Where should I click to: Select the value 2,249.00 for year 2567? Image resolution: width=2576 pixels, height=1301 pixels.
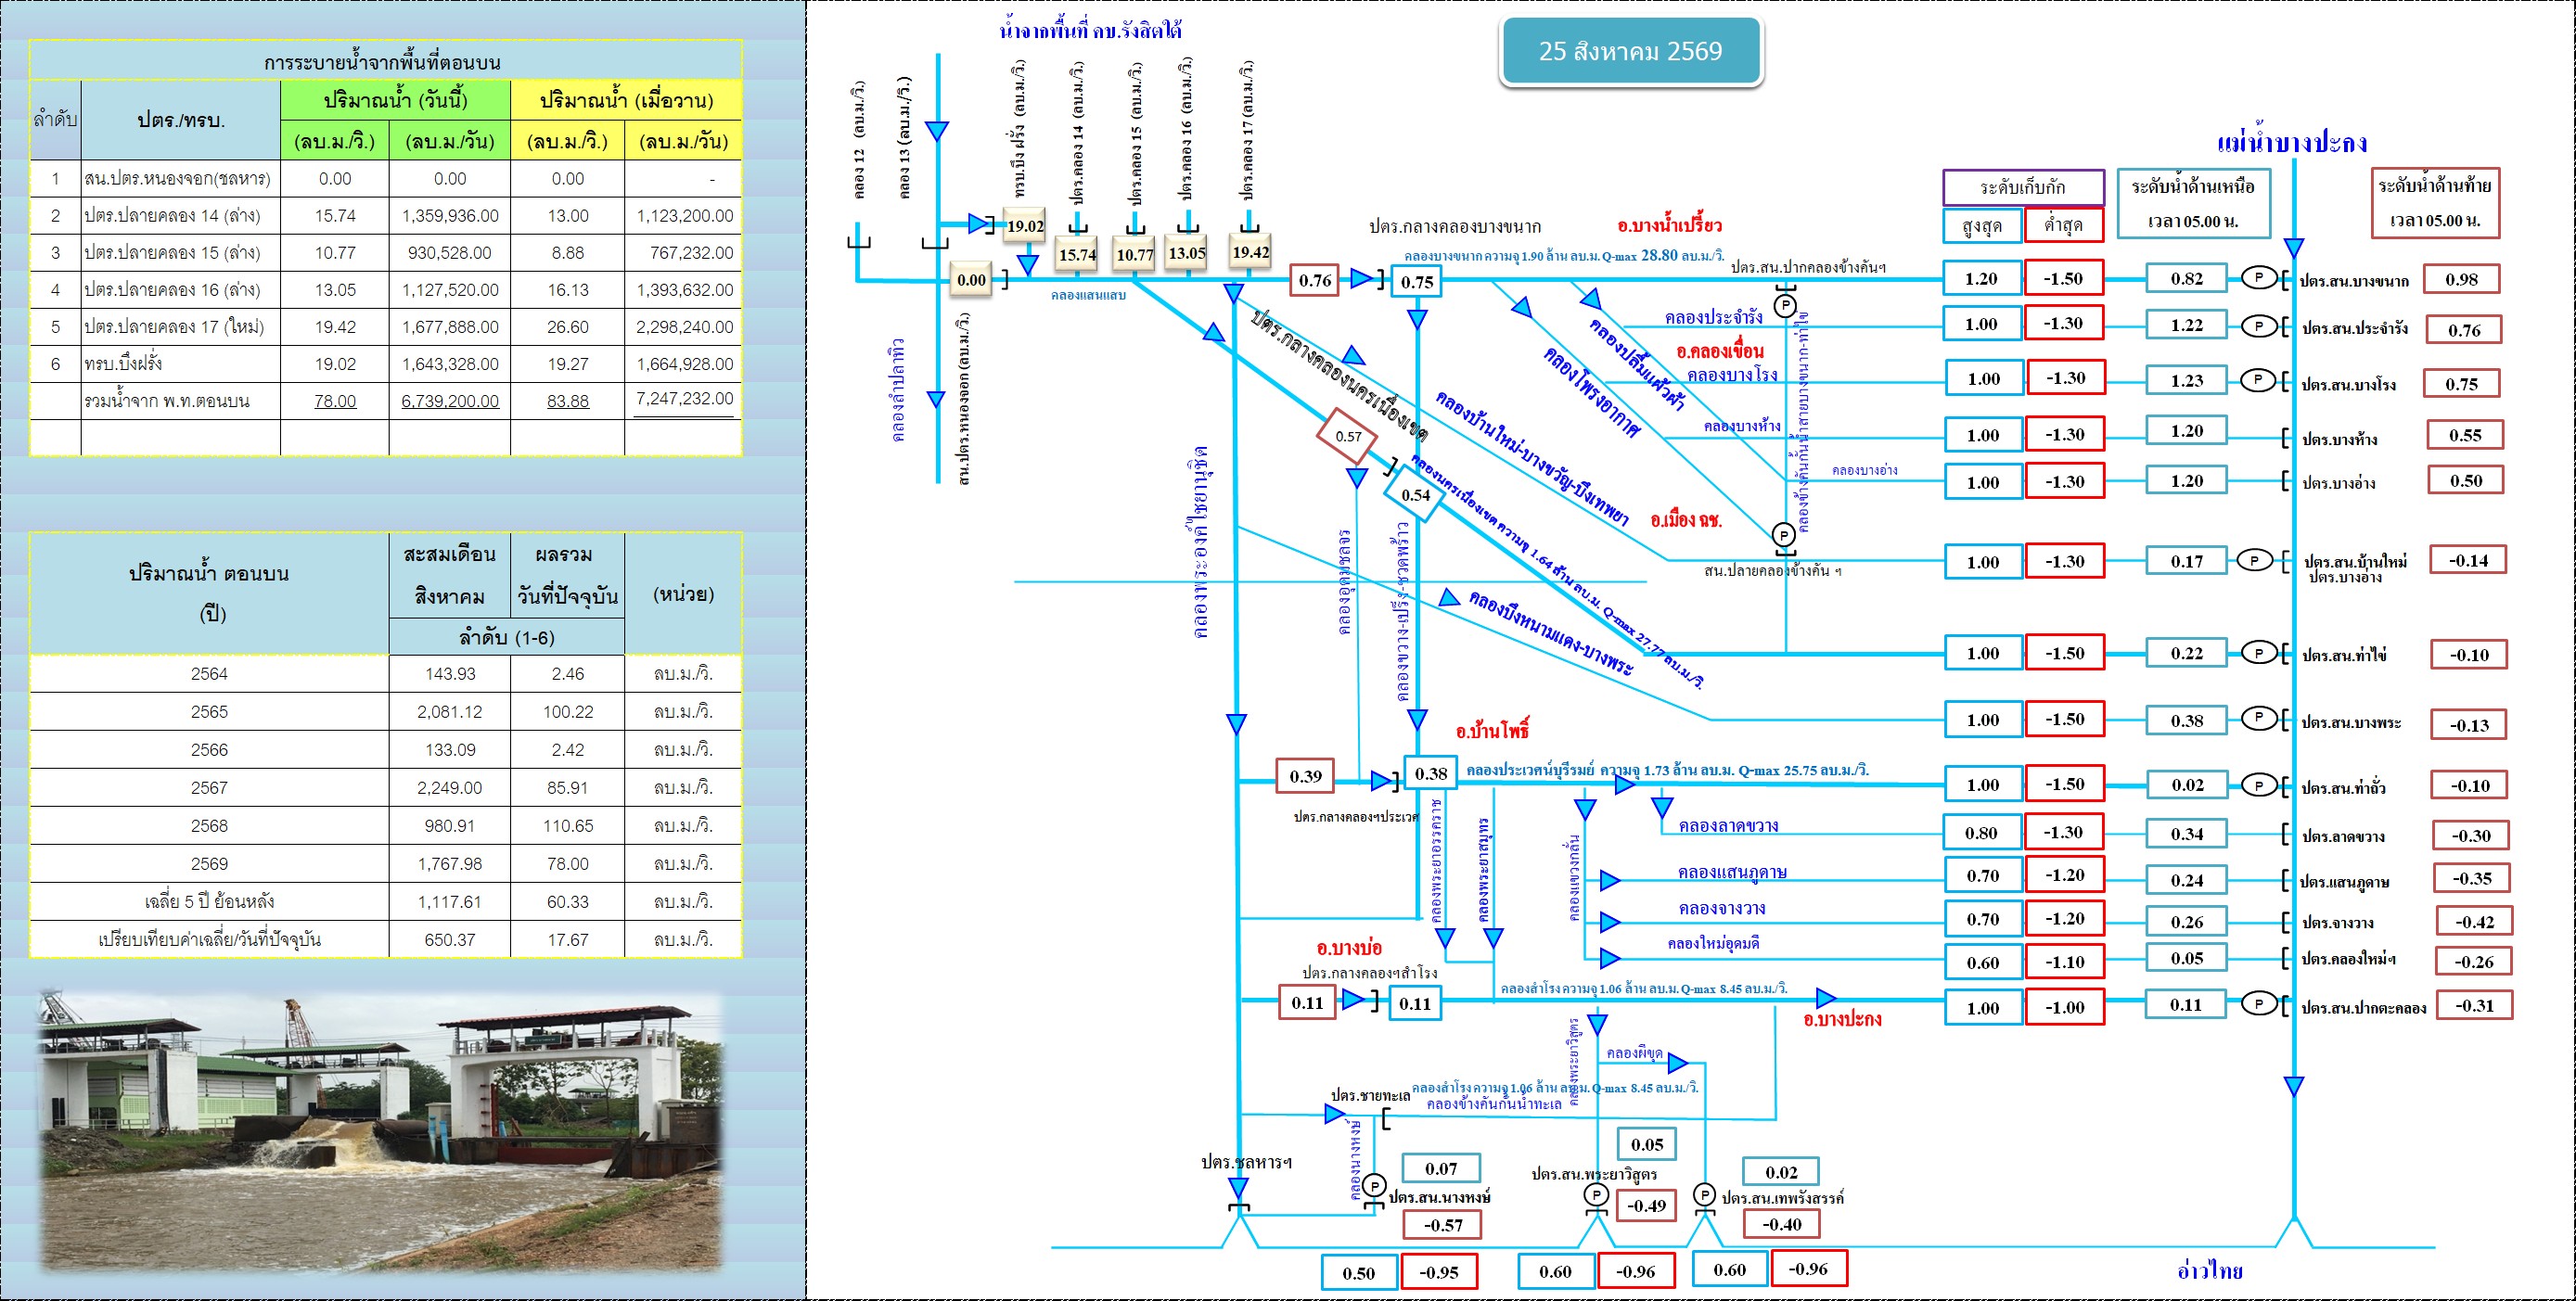coord(450,788)
